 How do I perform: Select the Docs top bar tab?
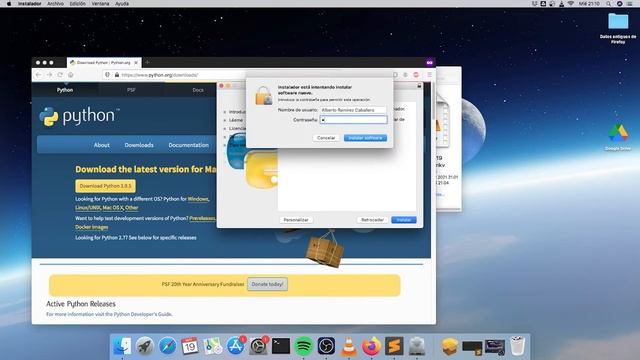coord(198,90)
